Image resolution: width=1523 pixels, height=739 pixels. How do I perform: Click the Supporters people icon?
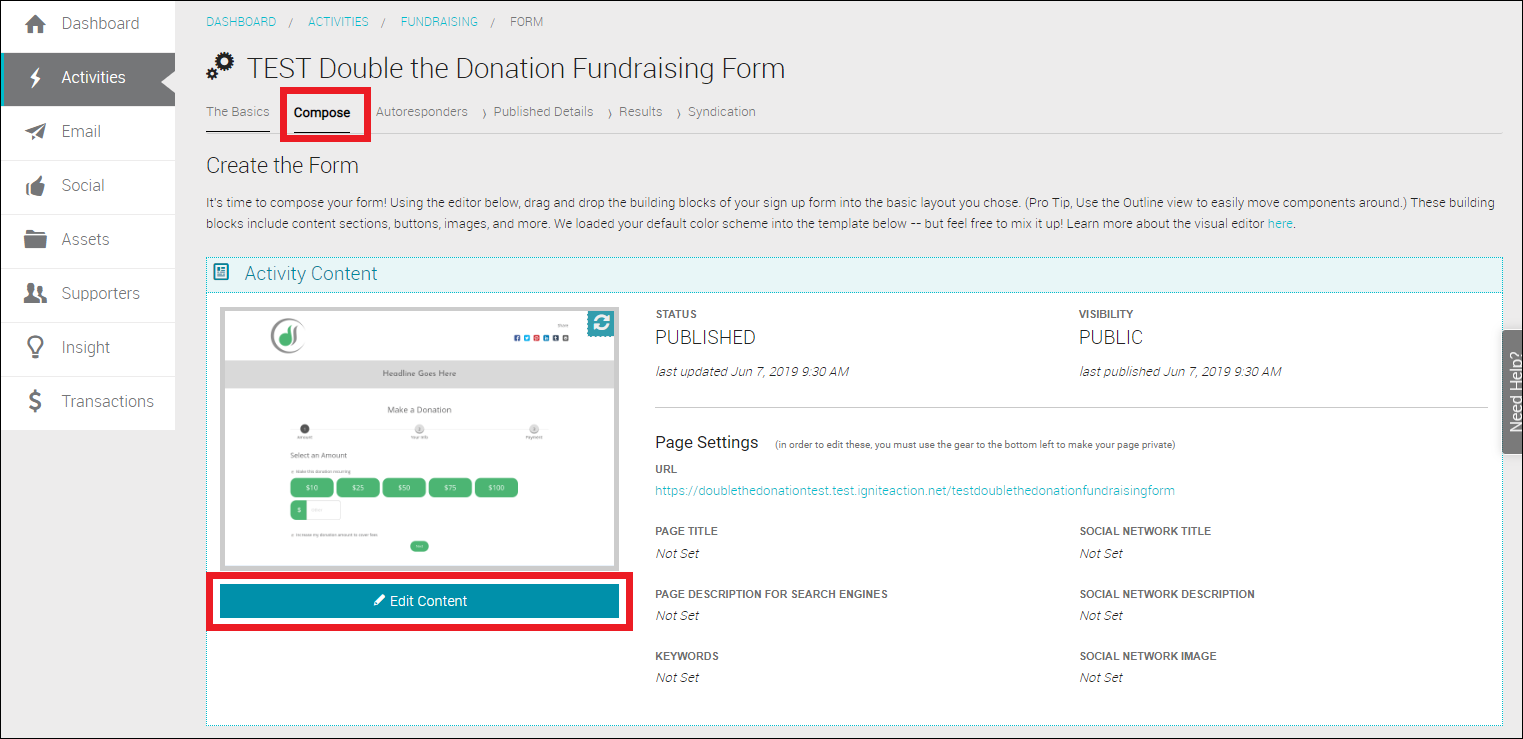click(x=35, y=293)
